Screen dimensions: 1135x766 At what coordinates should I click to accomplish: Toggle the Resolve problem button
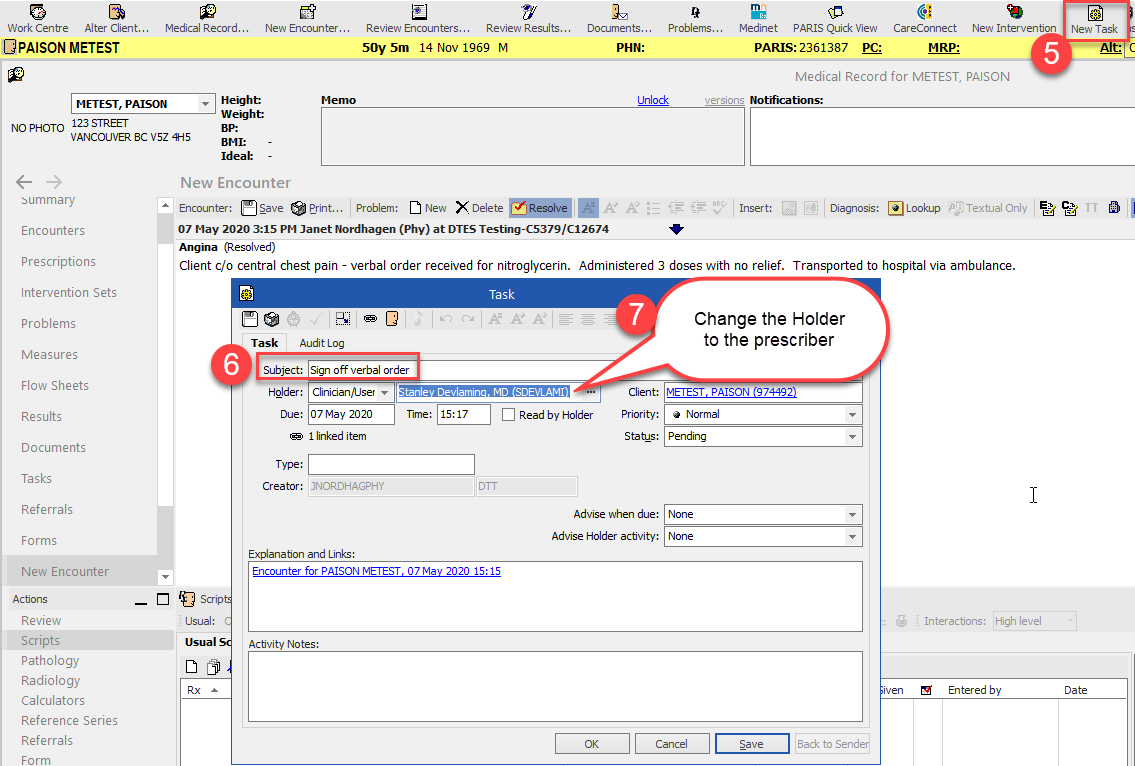tap(540, 208)
